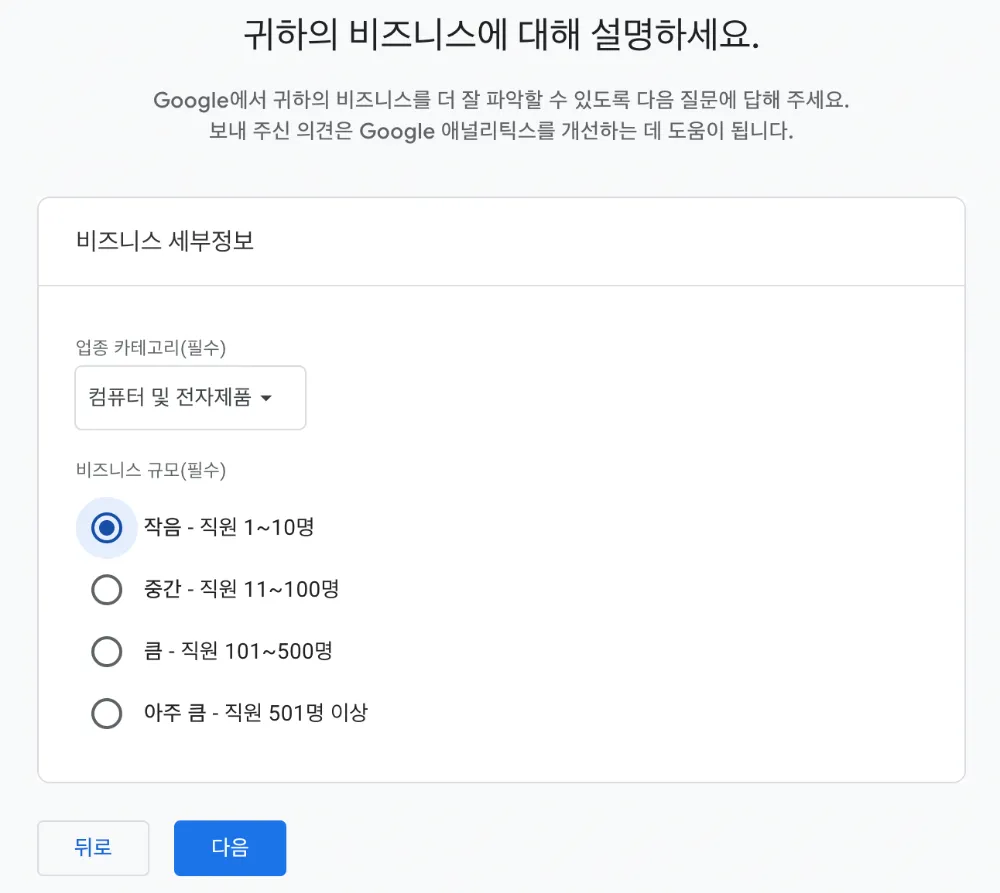The image size is (1000, 893).
Task: Click the dropdown arrow beside 컴퓨터 및 전자제품
Action: point(266,399)
